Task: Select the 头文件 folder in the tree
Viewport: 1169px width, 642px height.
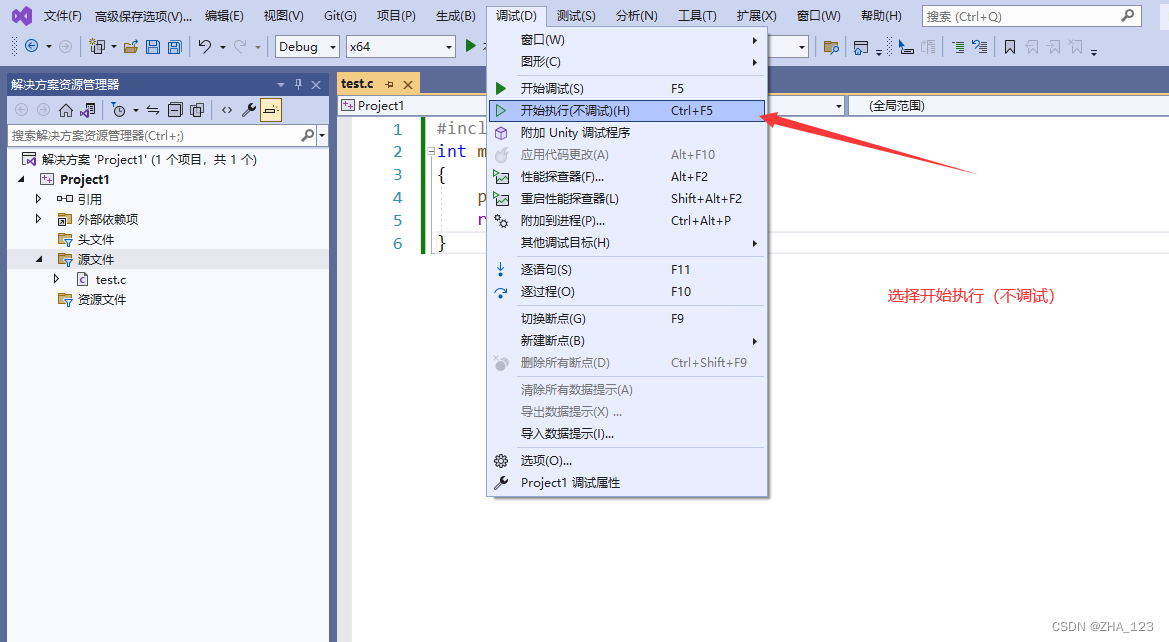Action: tap(95, 239)
